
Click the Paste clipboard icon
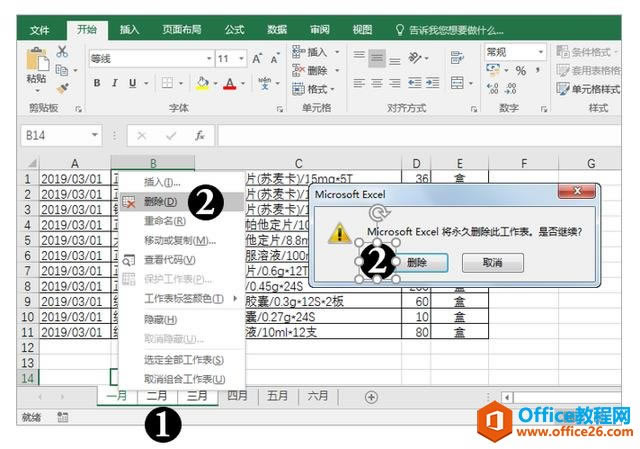[x=37, y=59]
